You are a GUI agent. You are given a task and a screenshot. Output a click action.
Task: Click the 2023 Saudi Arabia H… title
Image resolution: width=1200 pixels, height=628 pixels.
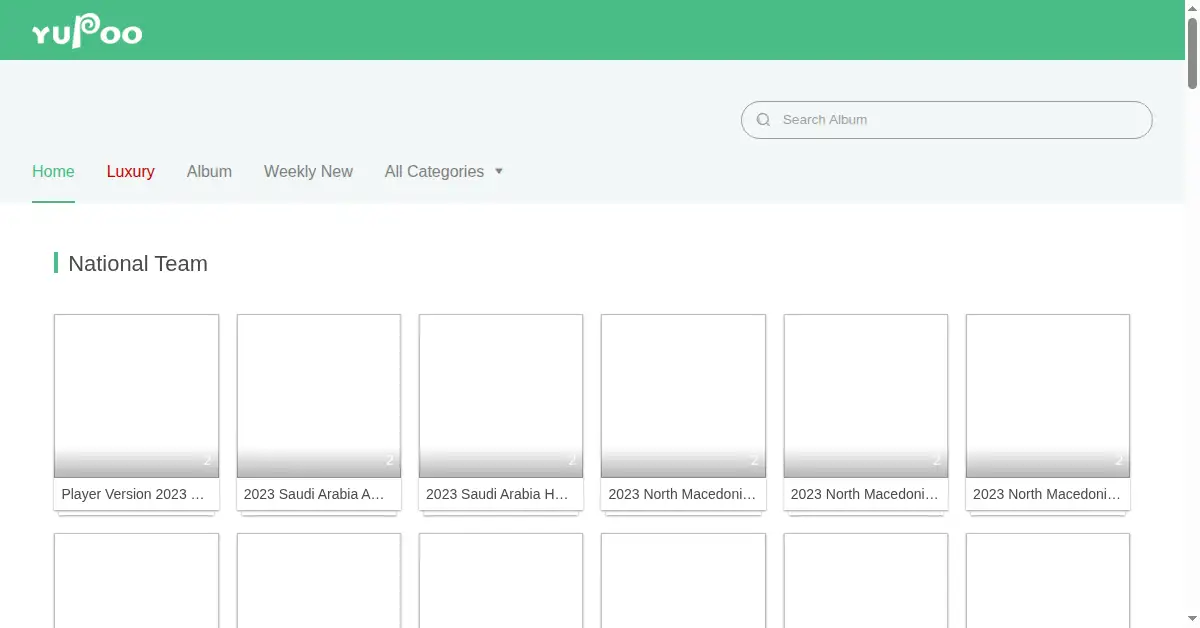point(498,494)
